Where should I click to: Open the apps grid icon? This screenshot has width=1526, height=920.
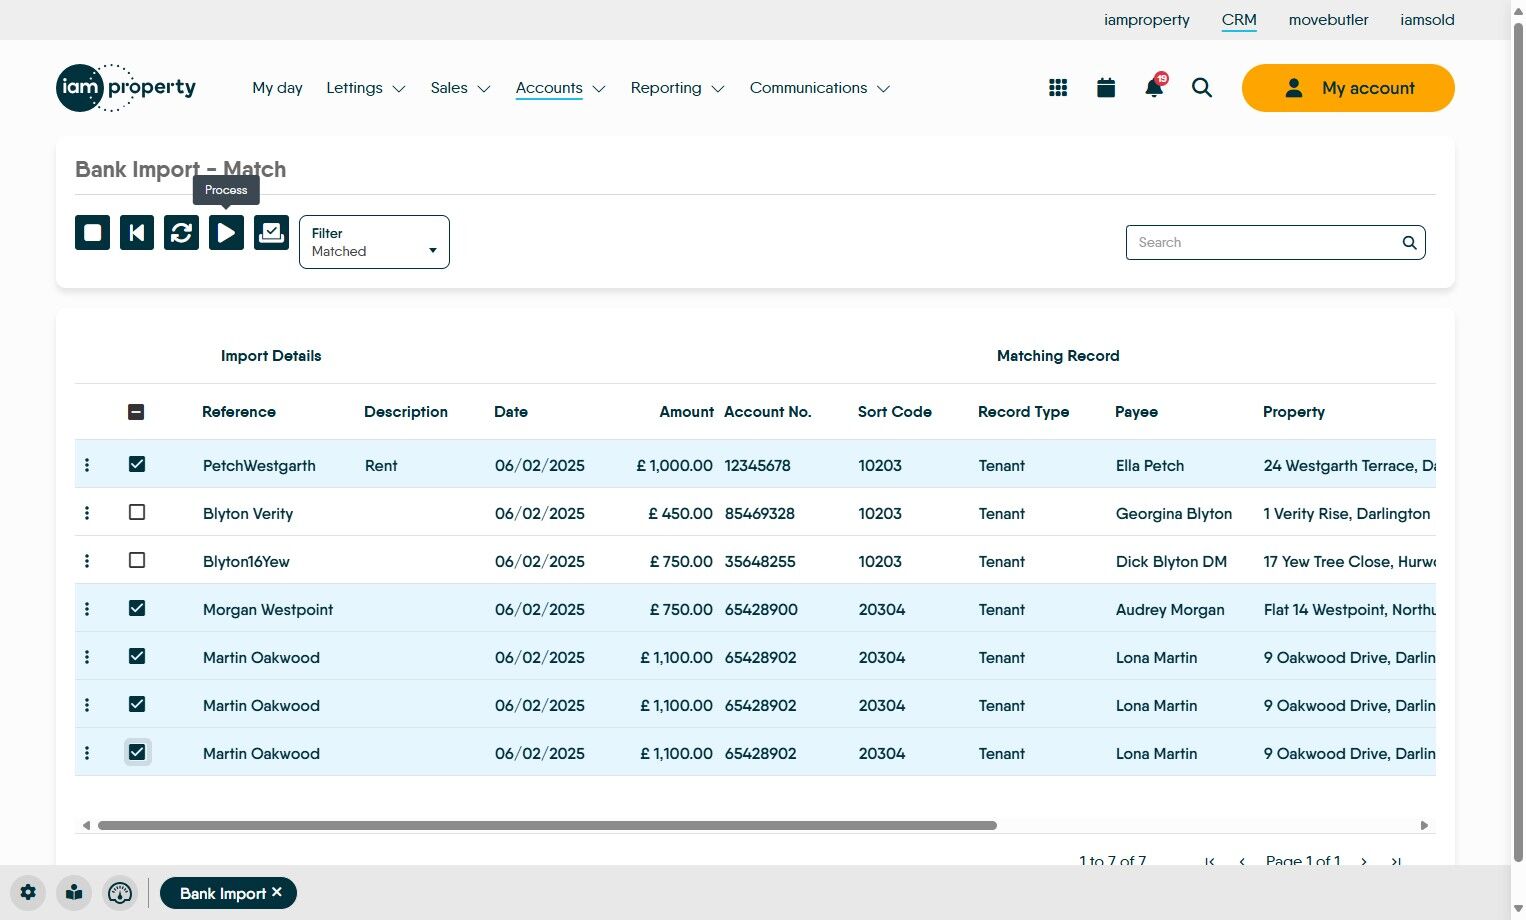[1058, 88]
